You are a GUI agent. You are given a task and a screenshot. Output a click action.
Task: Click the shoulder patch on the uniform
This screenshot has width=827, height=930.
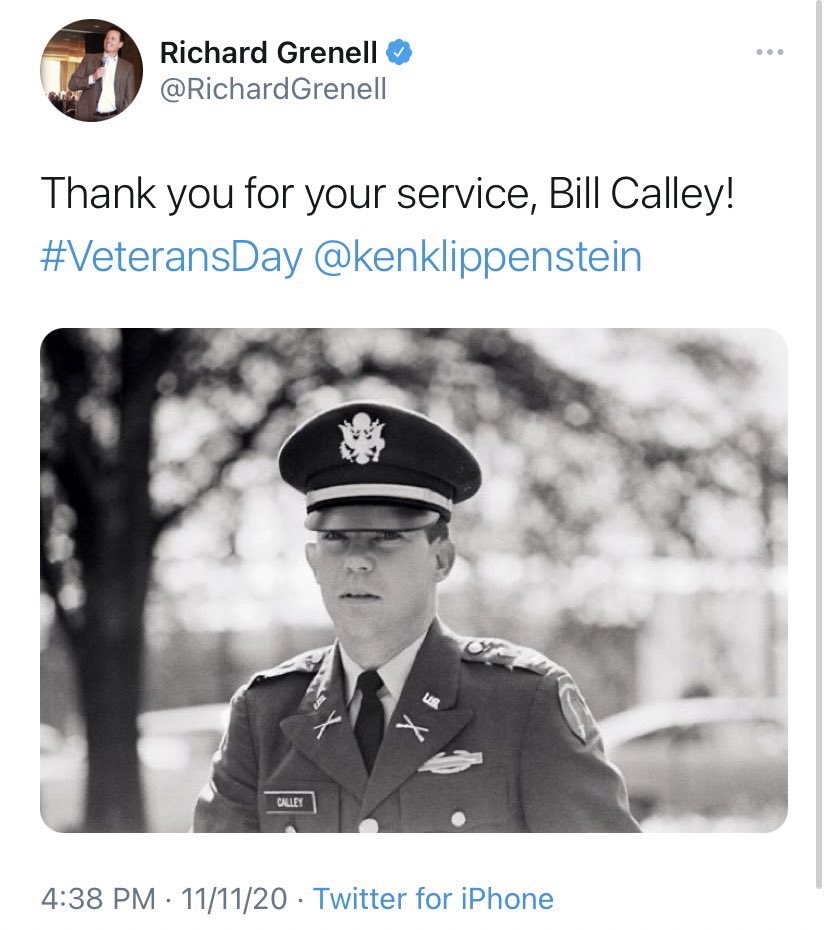tap(575, 710)
